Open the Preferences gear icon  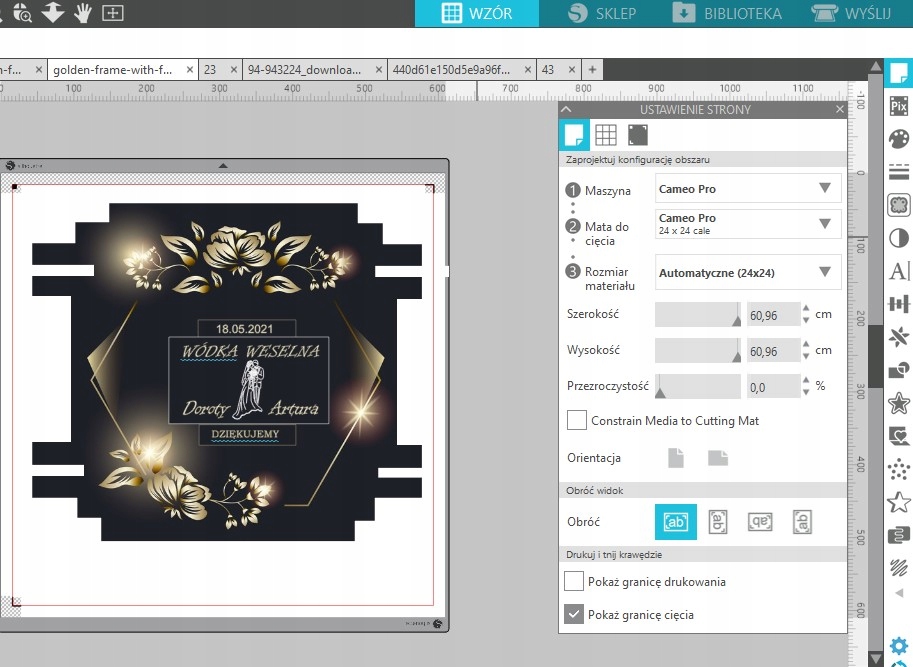899,645
